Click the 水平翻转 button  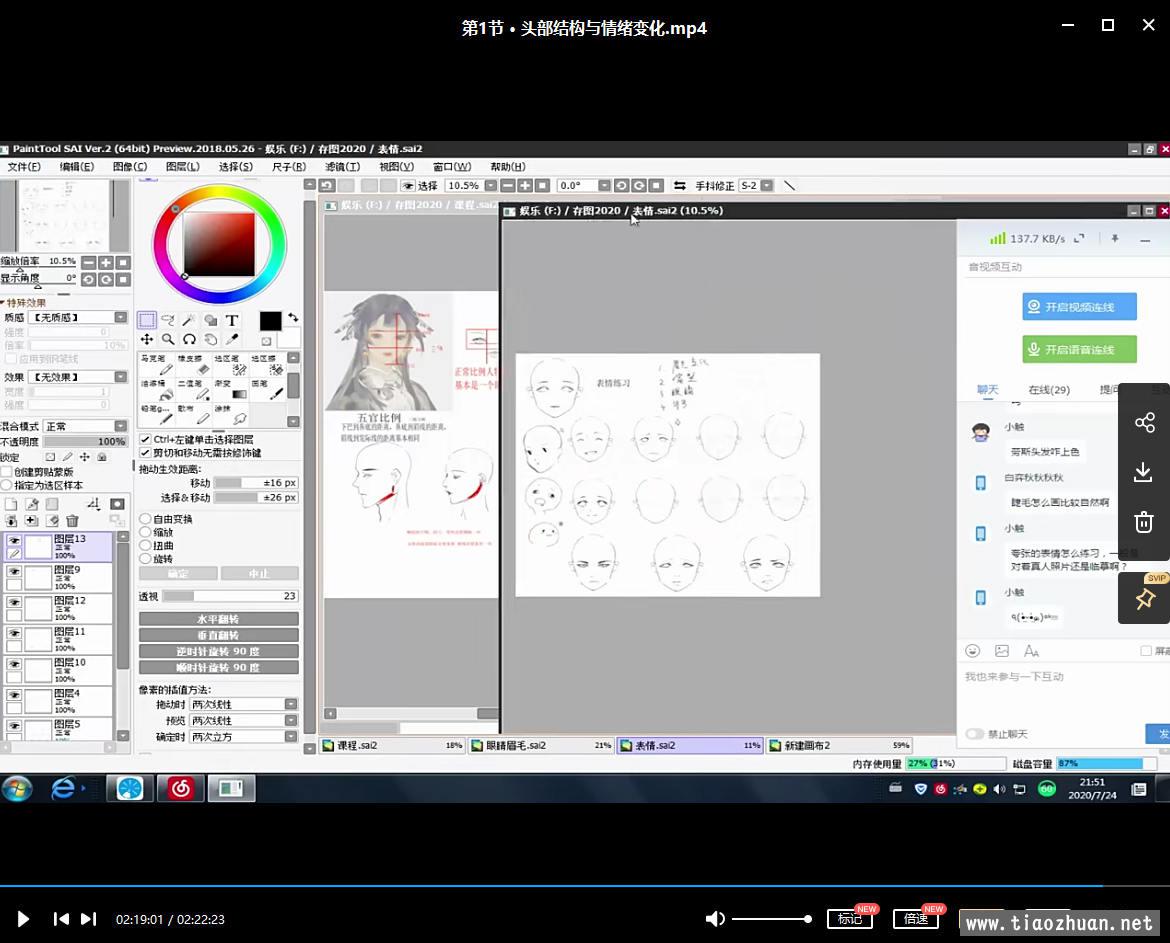coord(218,619)
